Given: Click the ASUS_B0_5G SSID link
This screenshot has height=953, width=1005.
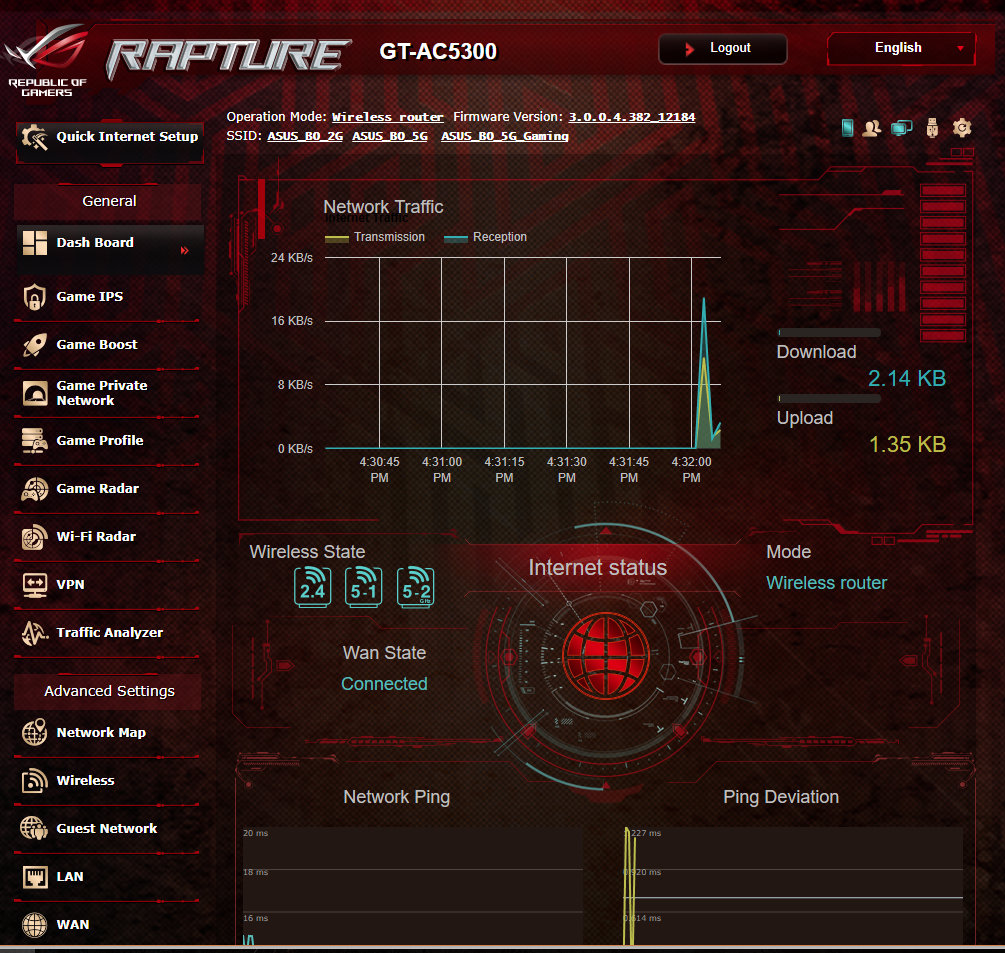Looking at the screenshot, I should tap(390, 137).
